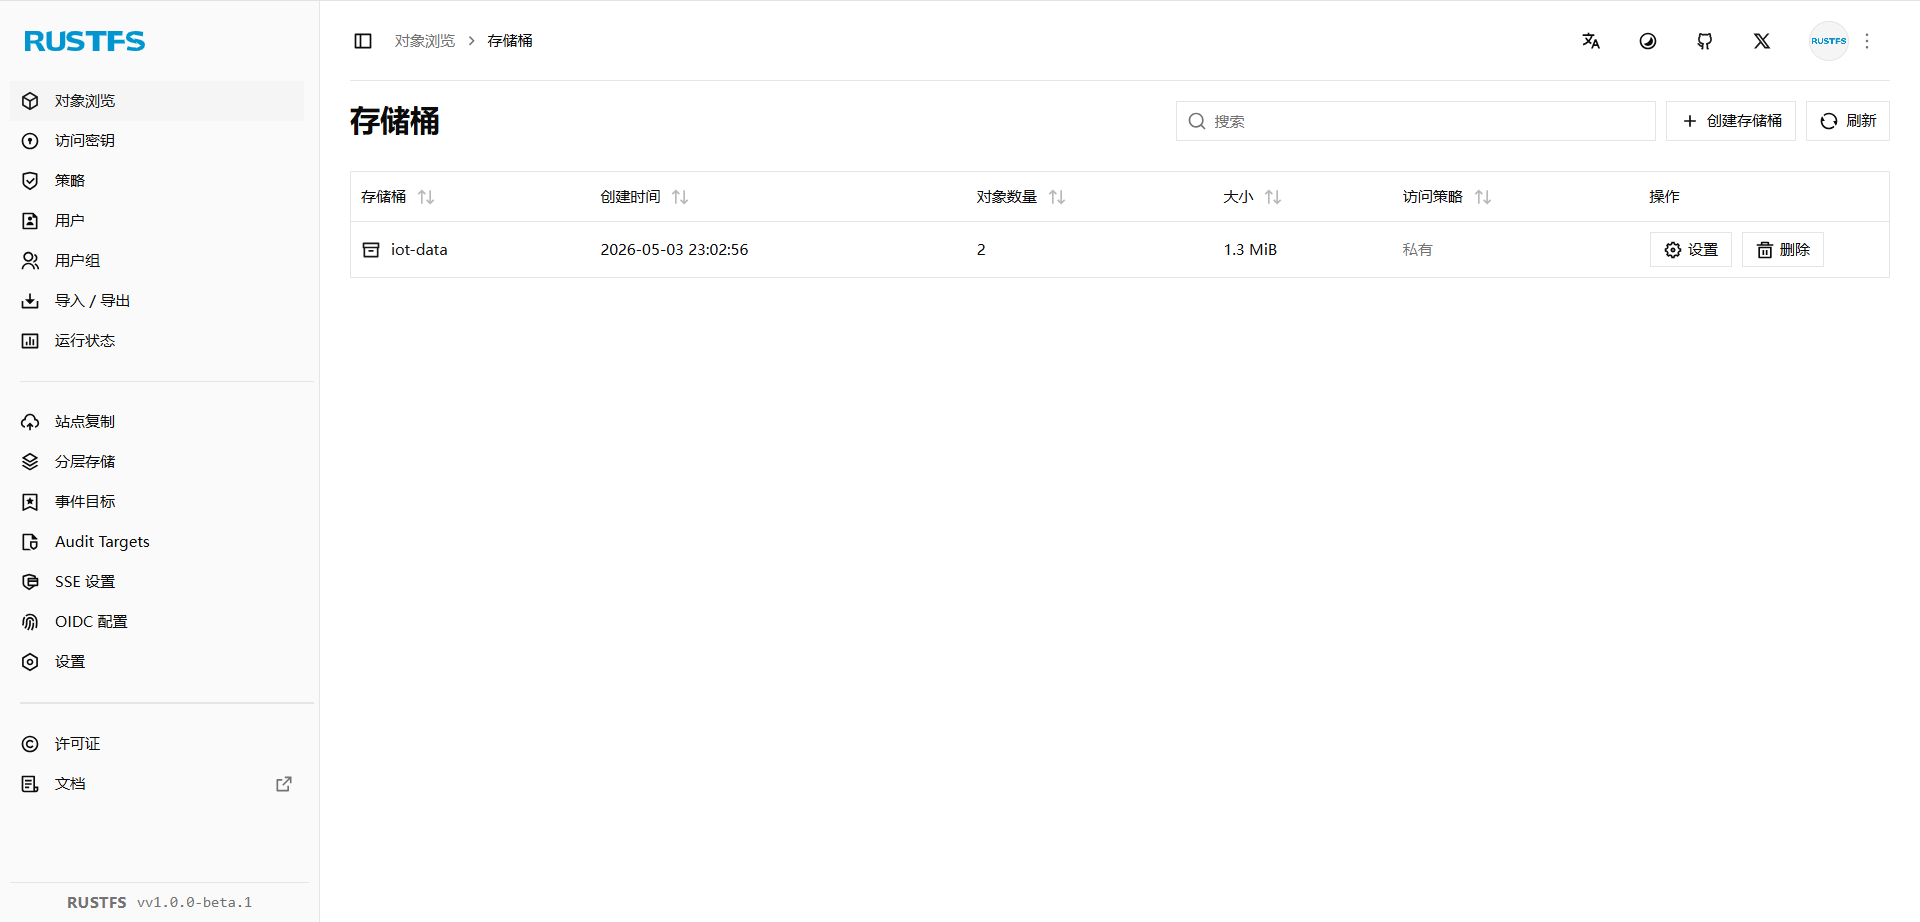Sort table by 创建时间 column

point(680,197)
